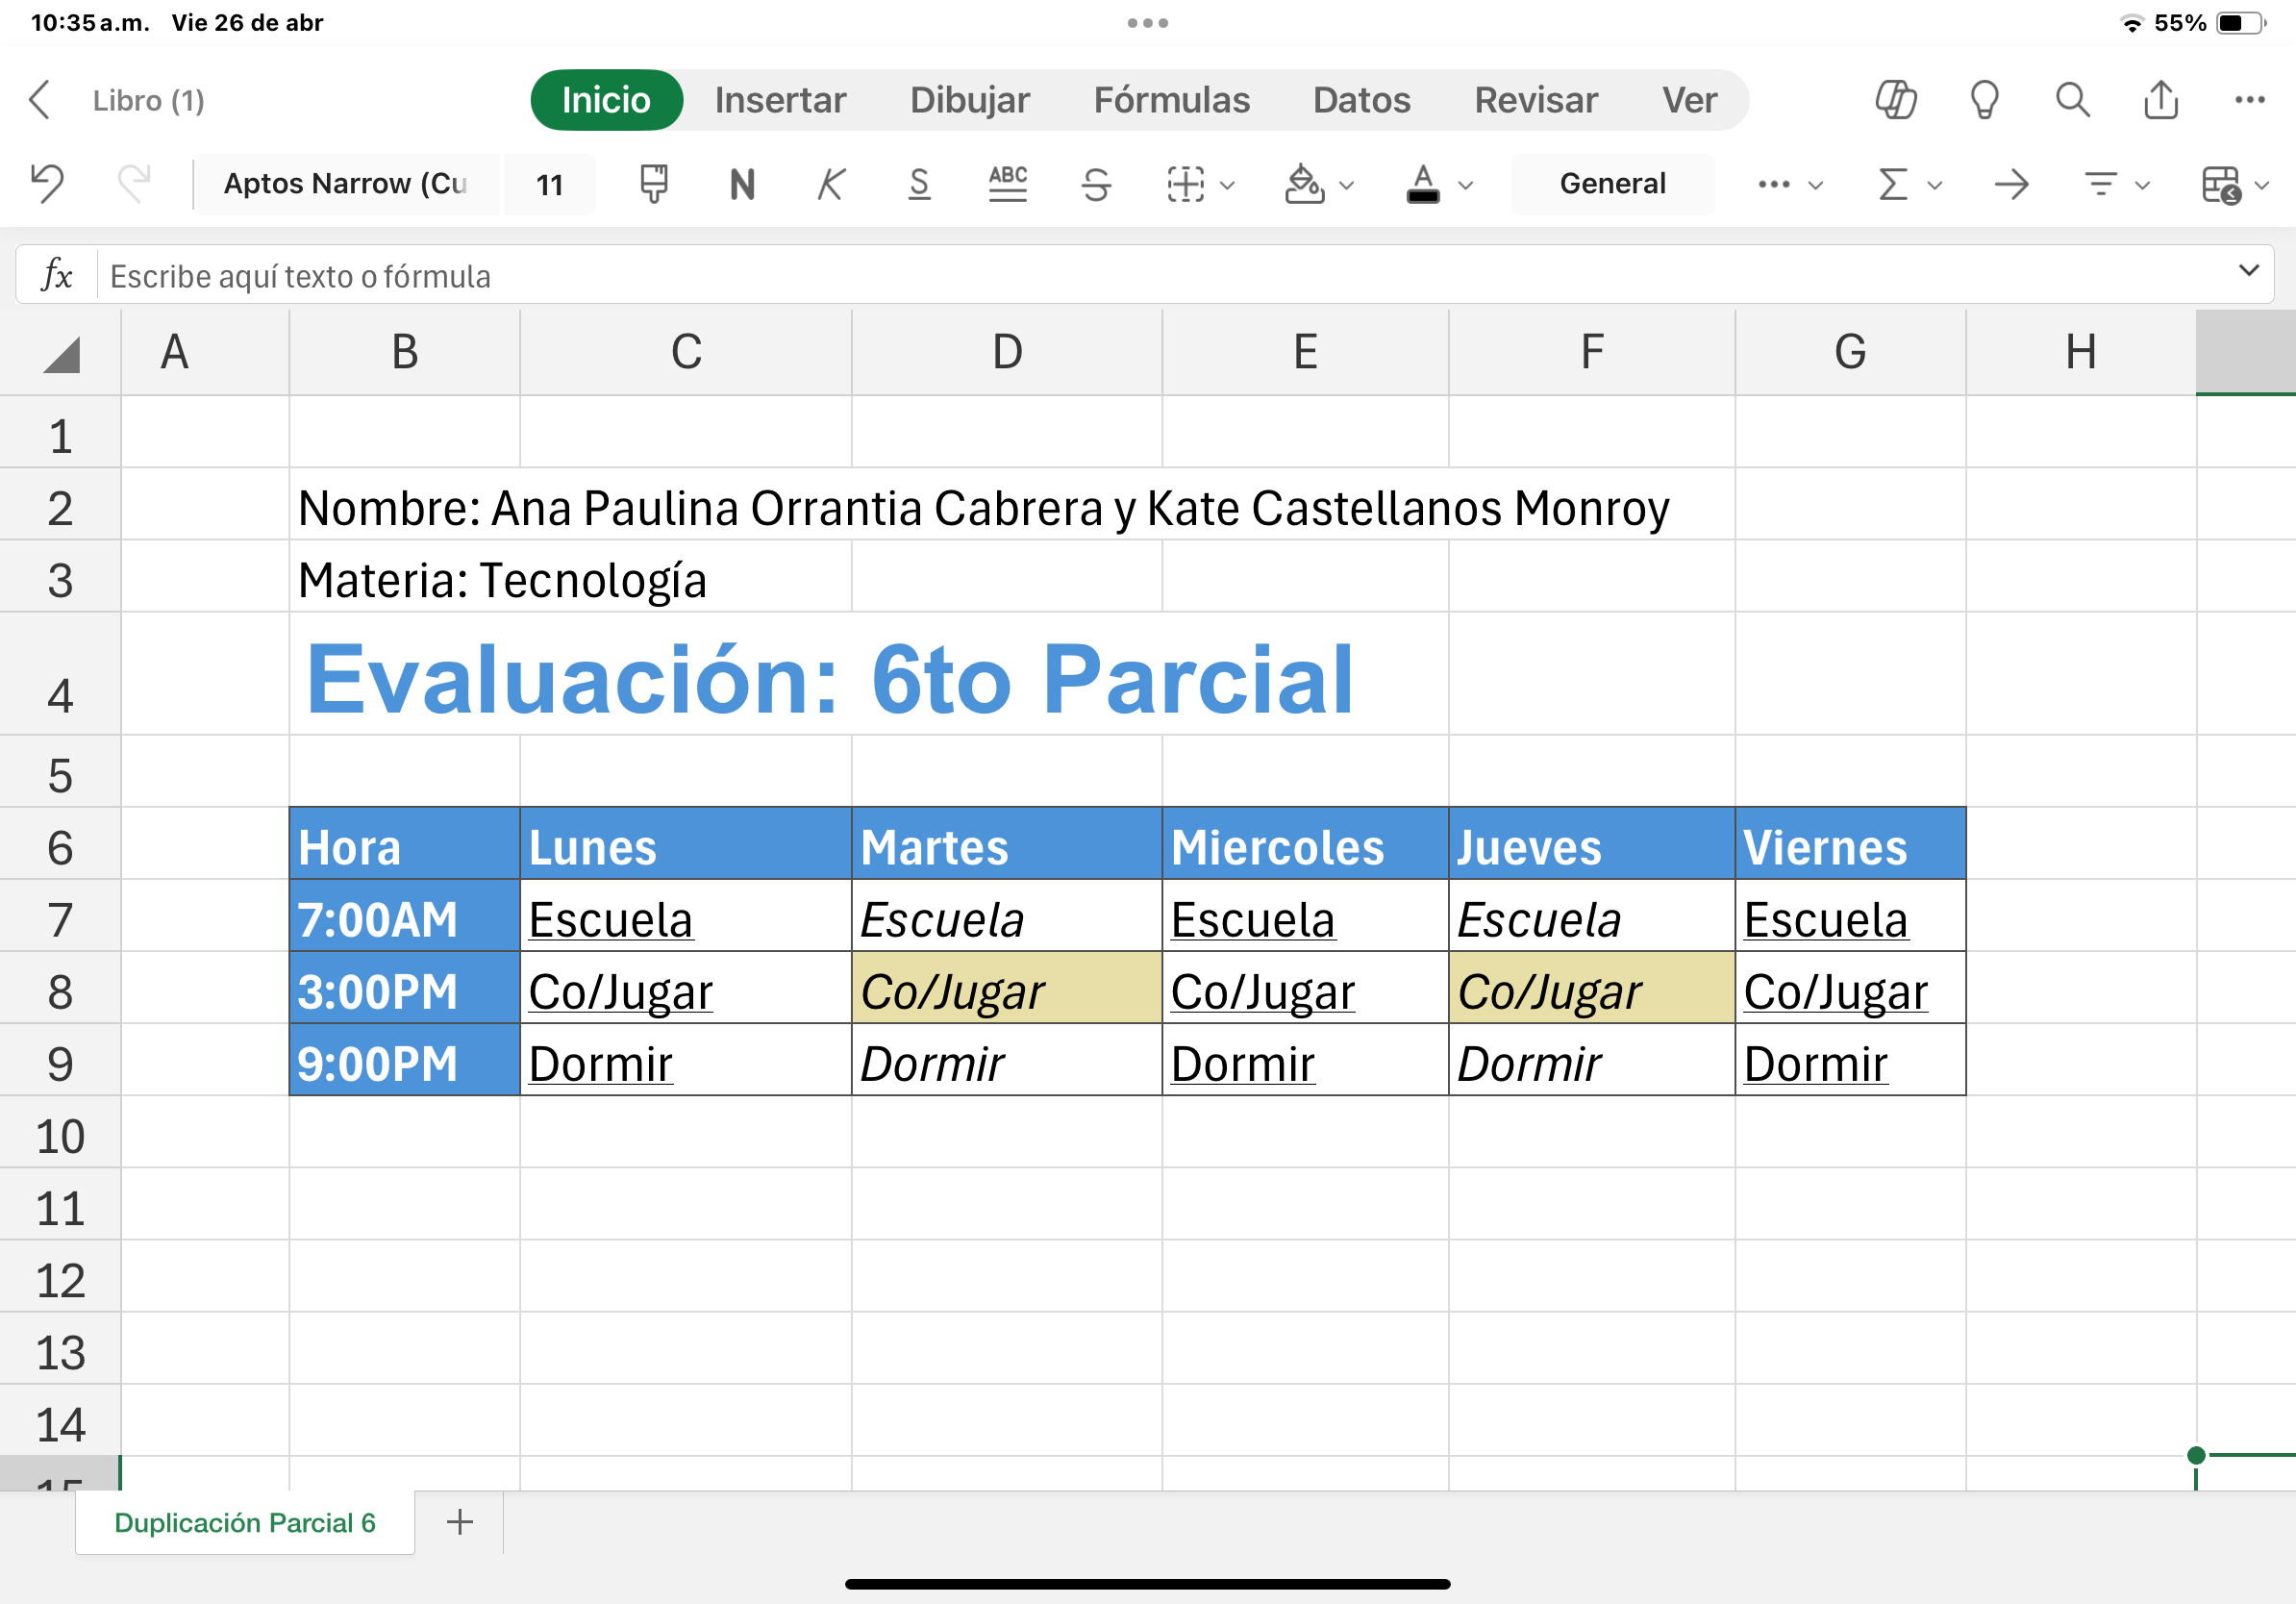
Task: Toggle bold formatting (N)
Action: pyautogui.click(x=742, y=184)
